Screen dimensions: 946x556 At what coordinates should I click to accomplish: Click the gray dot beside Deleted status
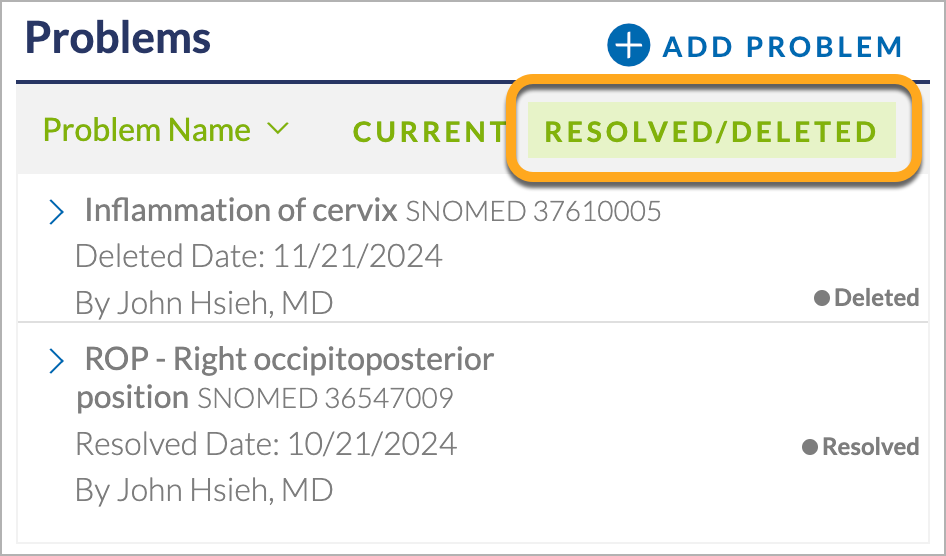pos(822,298)
